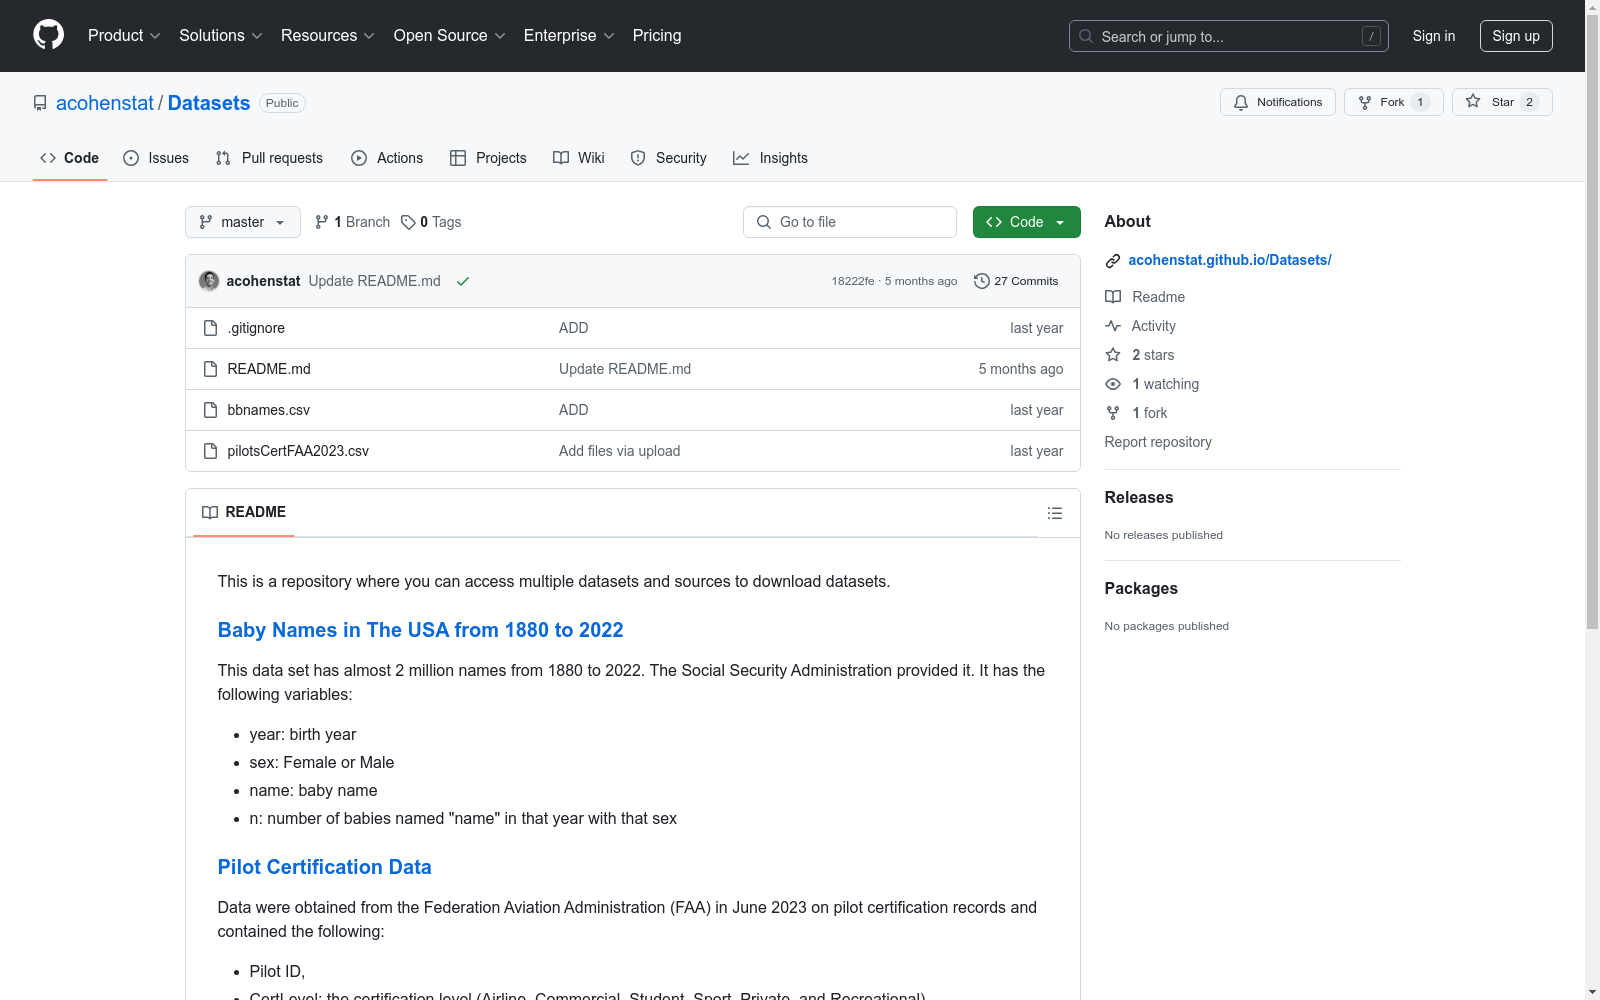Click the Go to file search field
1600x1000 pixels.
[850, 222]
